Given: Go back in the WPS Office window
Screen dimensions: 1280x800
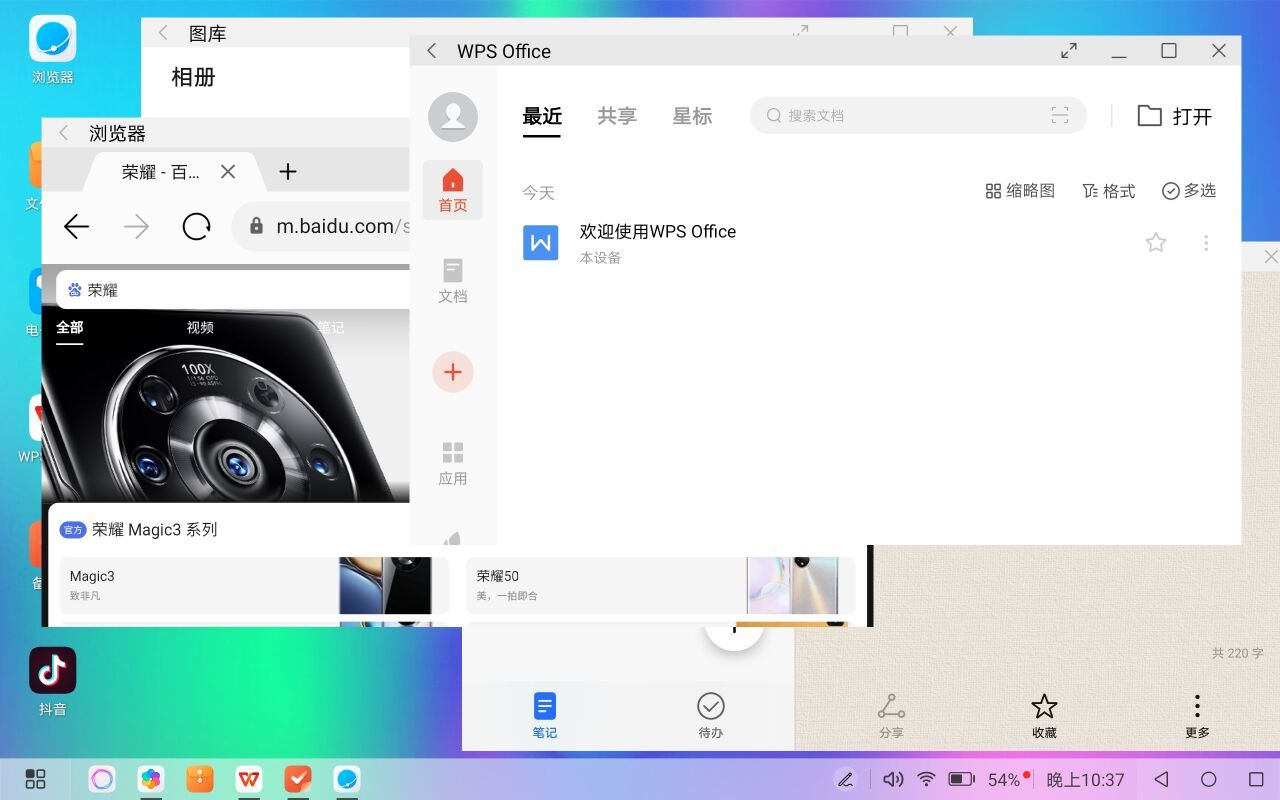Looking at the screenshot, I should [x=432, y=51].
